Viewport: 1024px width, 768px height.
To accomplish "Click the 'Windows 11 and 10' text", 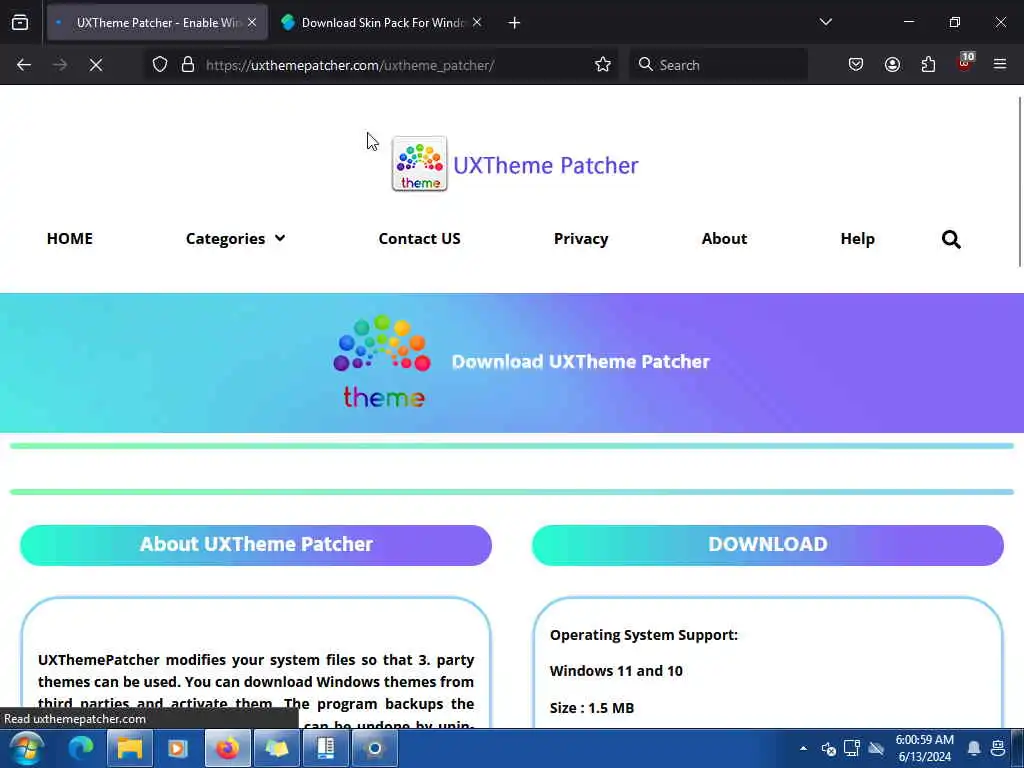I will coord(616,671).
